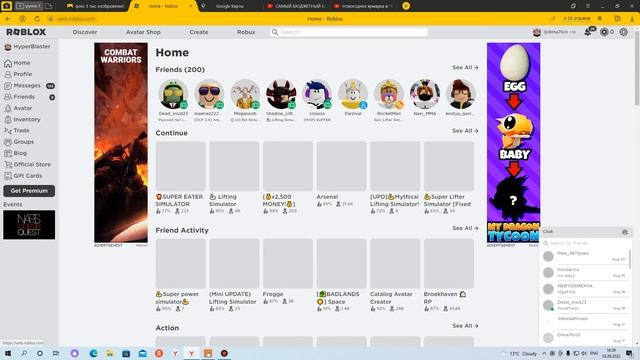Open friend Navi_MMA avatar

click(424, 95)
